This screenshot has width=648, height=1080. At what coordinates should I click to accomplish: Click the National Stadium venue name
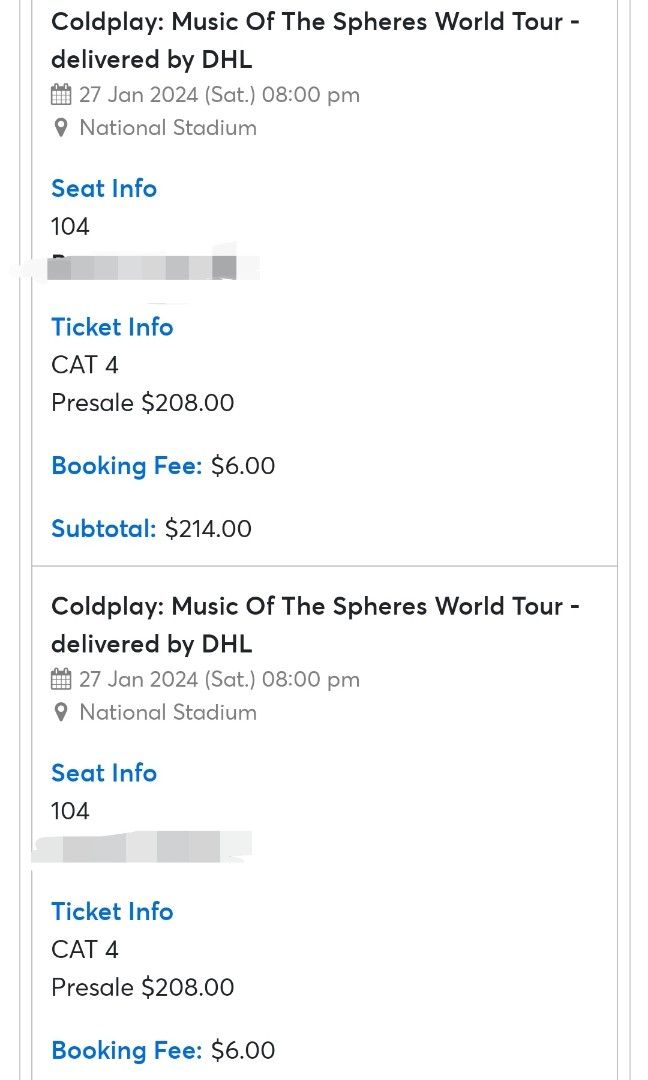click(x=167, y=128)
